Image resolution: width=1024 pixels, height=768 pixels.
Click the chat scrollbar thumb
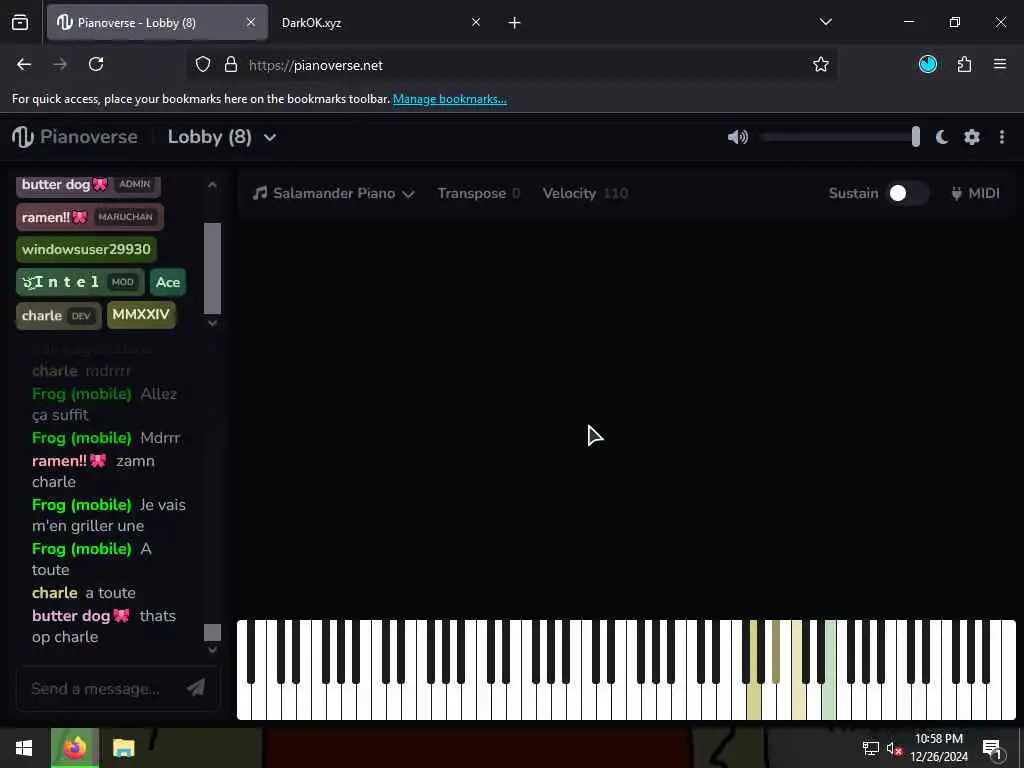coord(212,632)
